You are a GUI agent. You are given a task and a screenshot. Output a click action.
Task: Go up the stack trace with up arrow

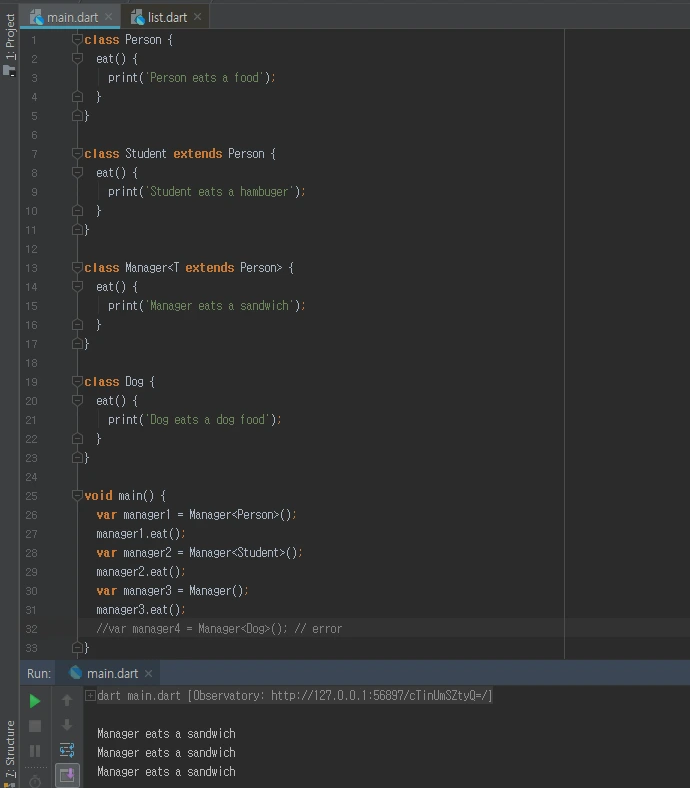[x=67, y=700]
